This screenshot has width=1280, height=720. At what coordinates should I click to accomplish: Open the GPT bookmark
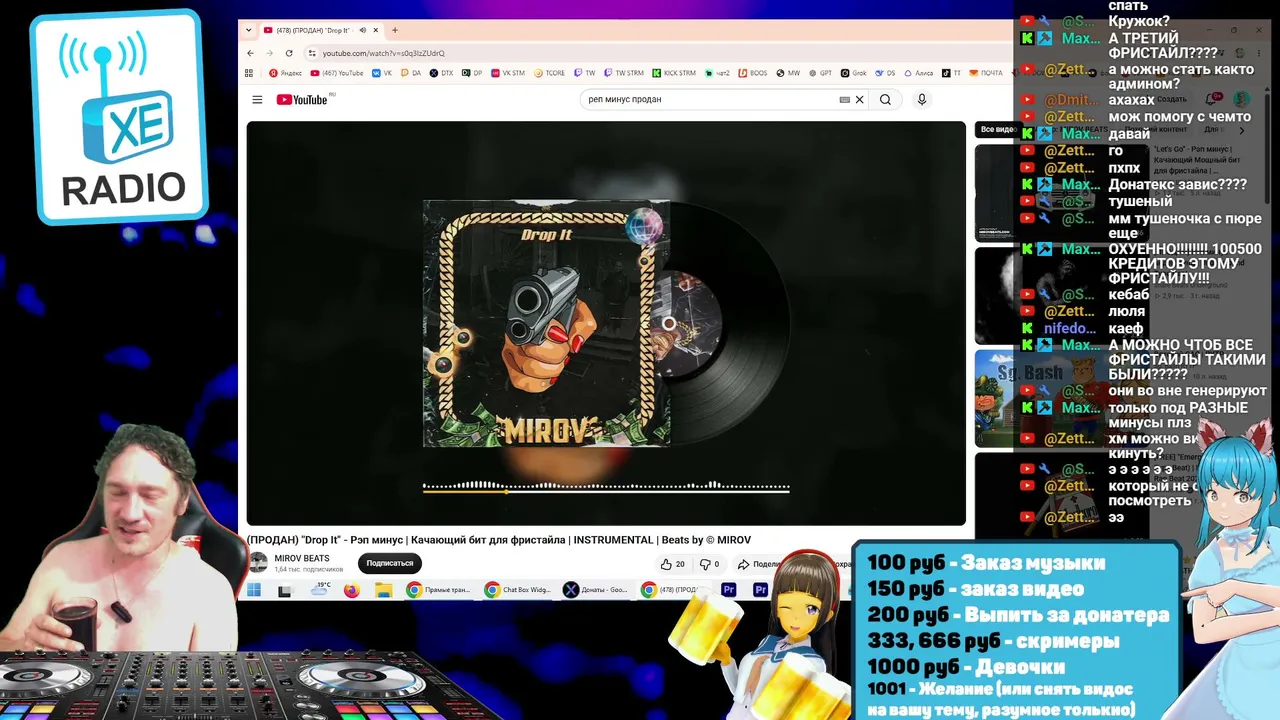[820, 73]
